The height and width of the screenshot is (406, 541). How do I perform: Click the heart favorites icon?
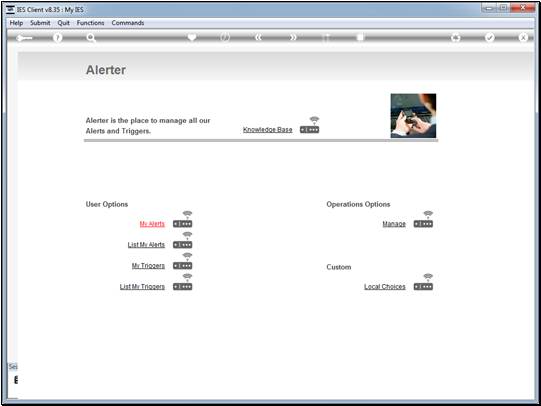coord(192,37)
